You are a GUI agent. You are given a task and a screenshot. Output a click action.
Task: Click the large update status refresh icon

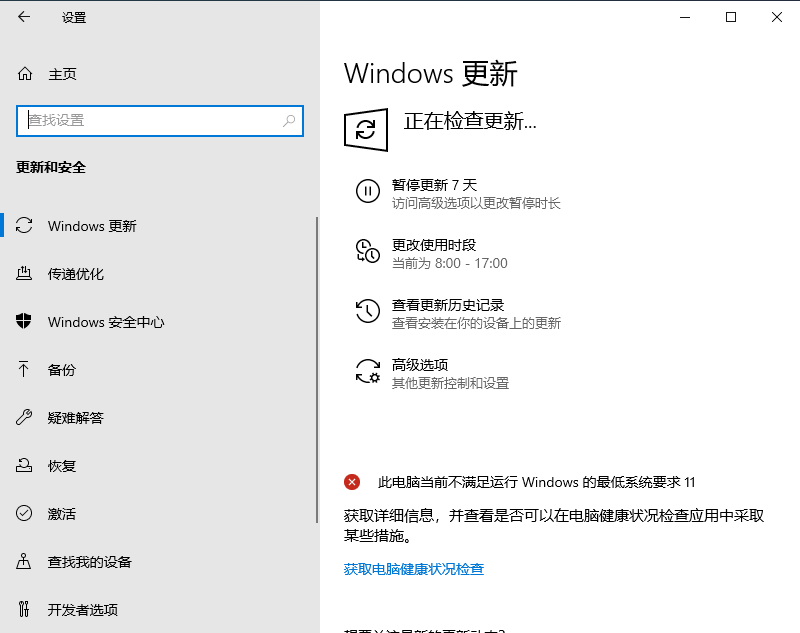(366, 130)
